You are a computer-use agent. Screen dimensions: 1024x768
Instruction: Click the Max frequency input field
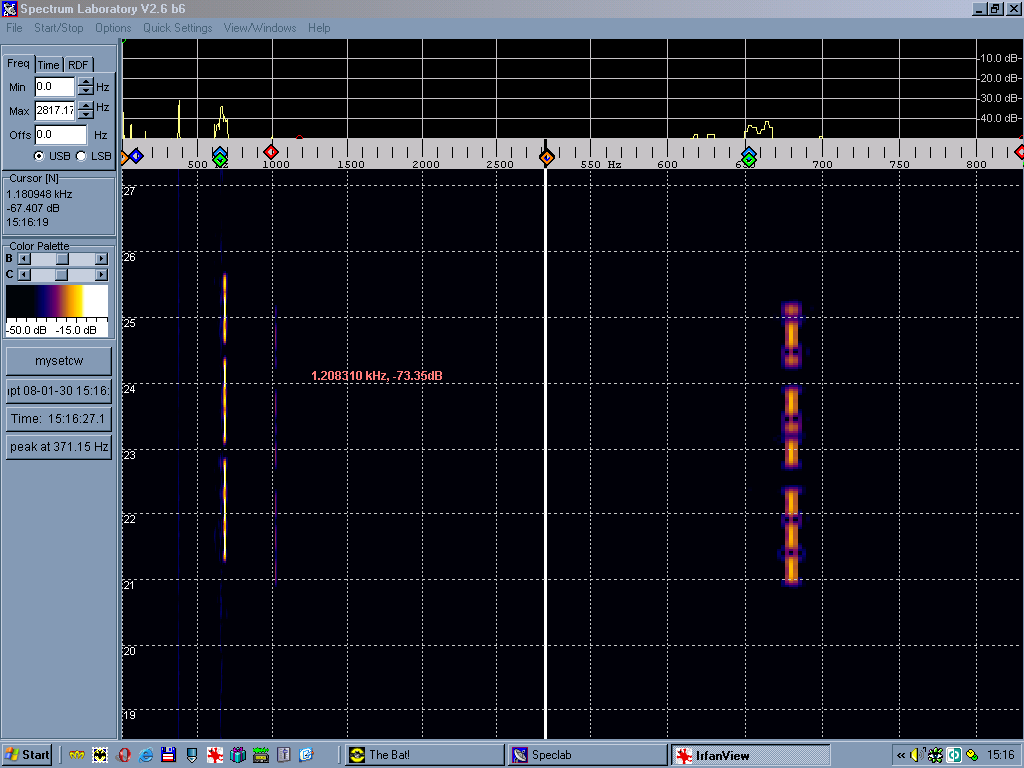point(55,110)
